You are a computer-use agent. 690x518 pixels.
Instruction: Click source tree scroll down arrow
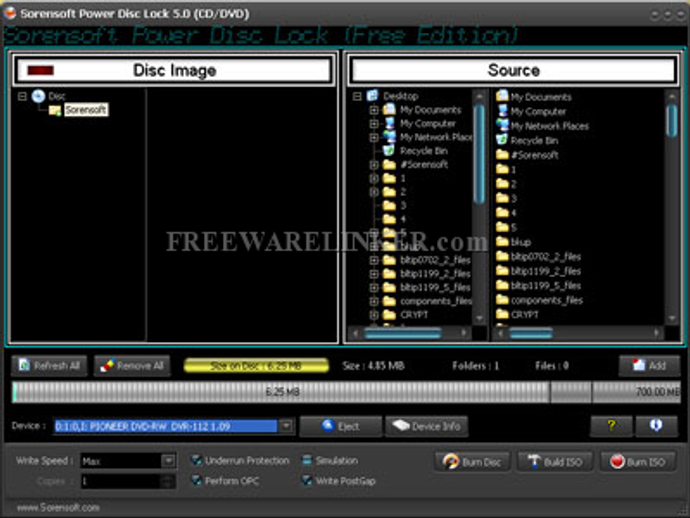point(479,318)
